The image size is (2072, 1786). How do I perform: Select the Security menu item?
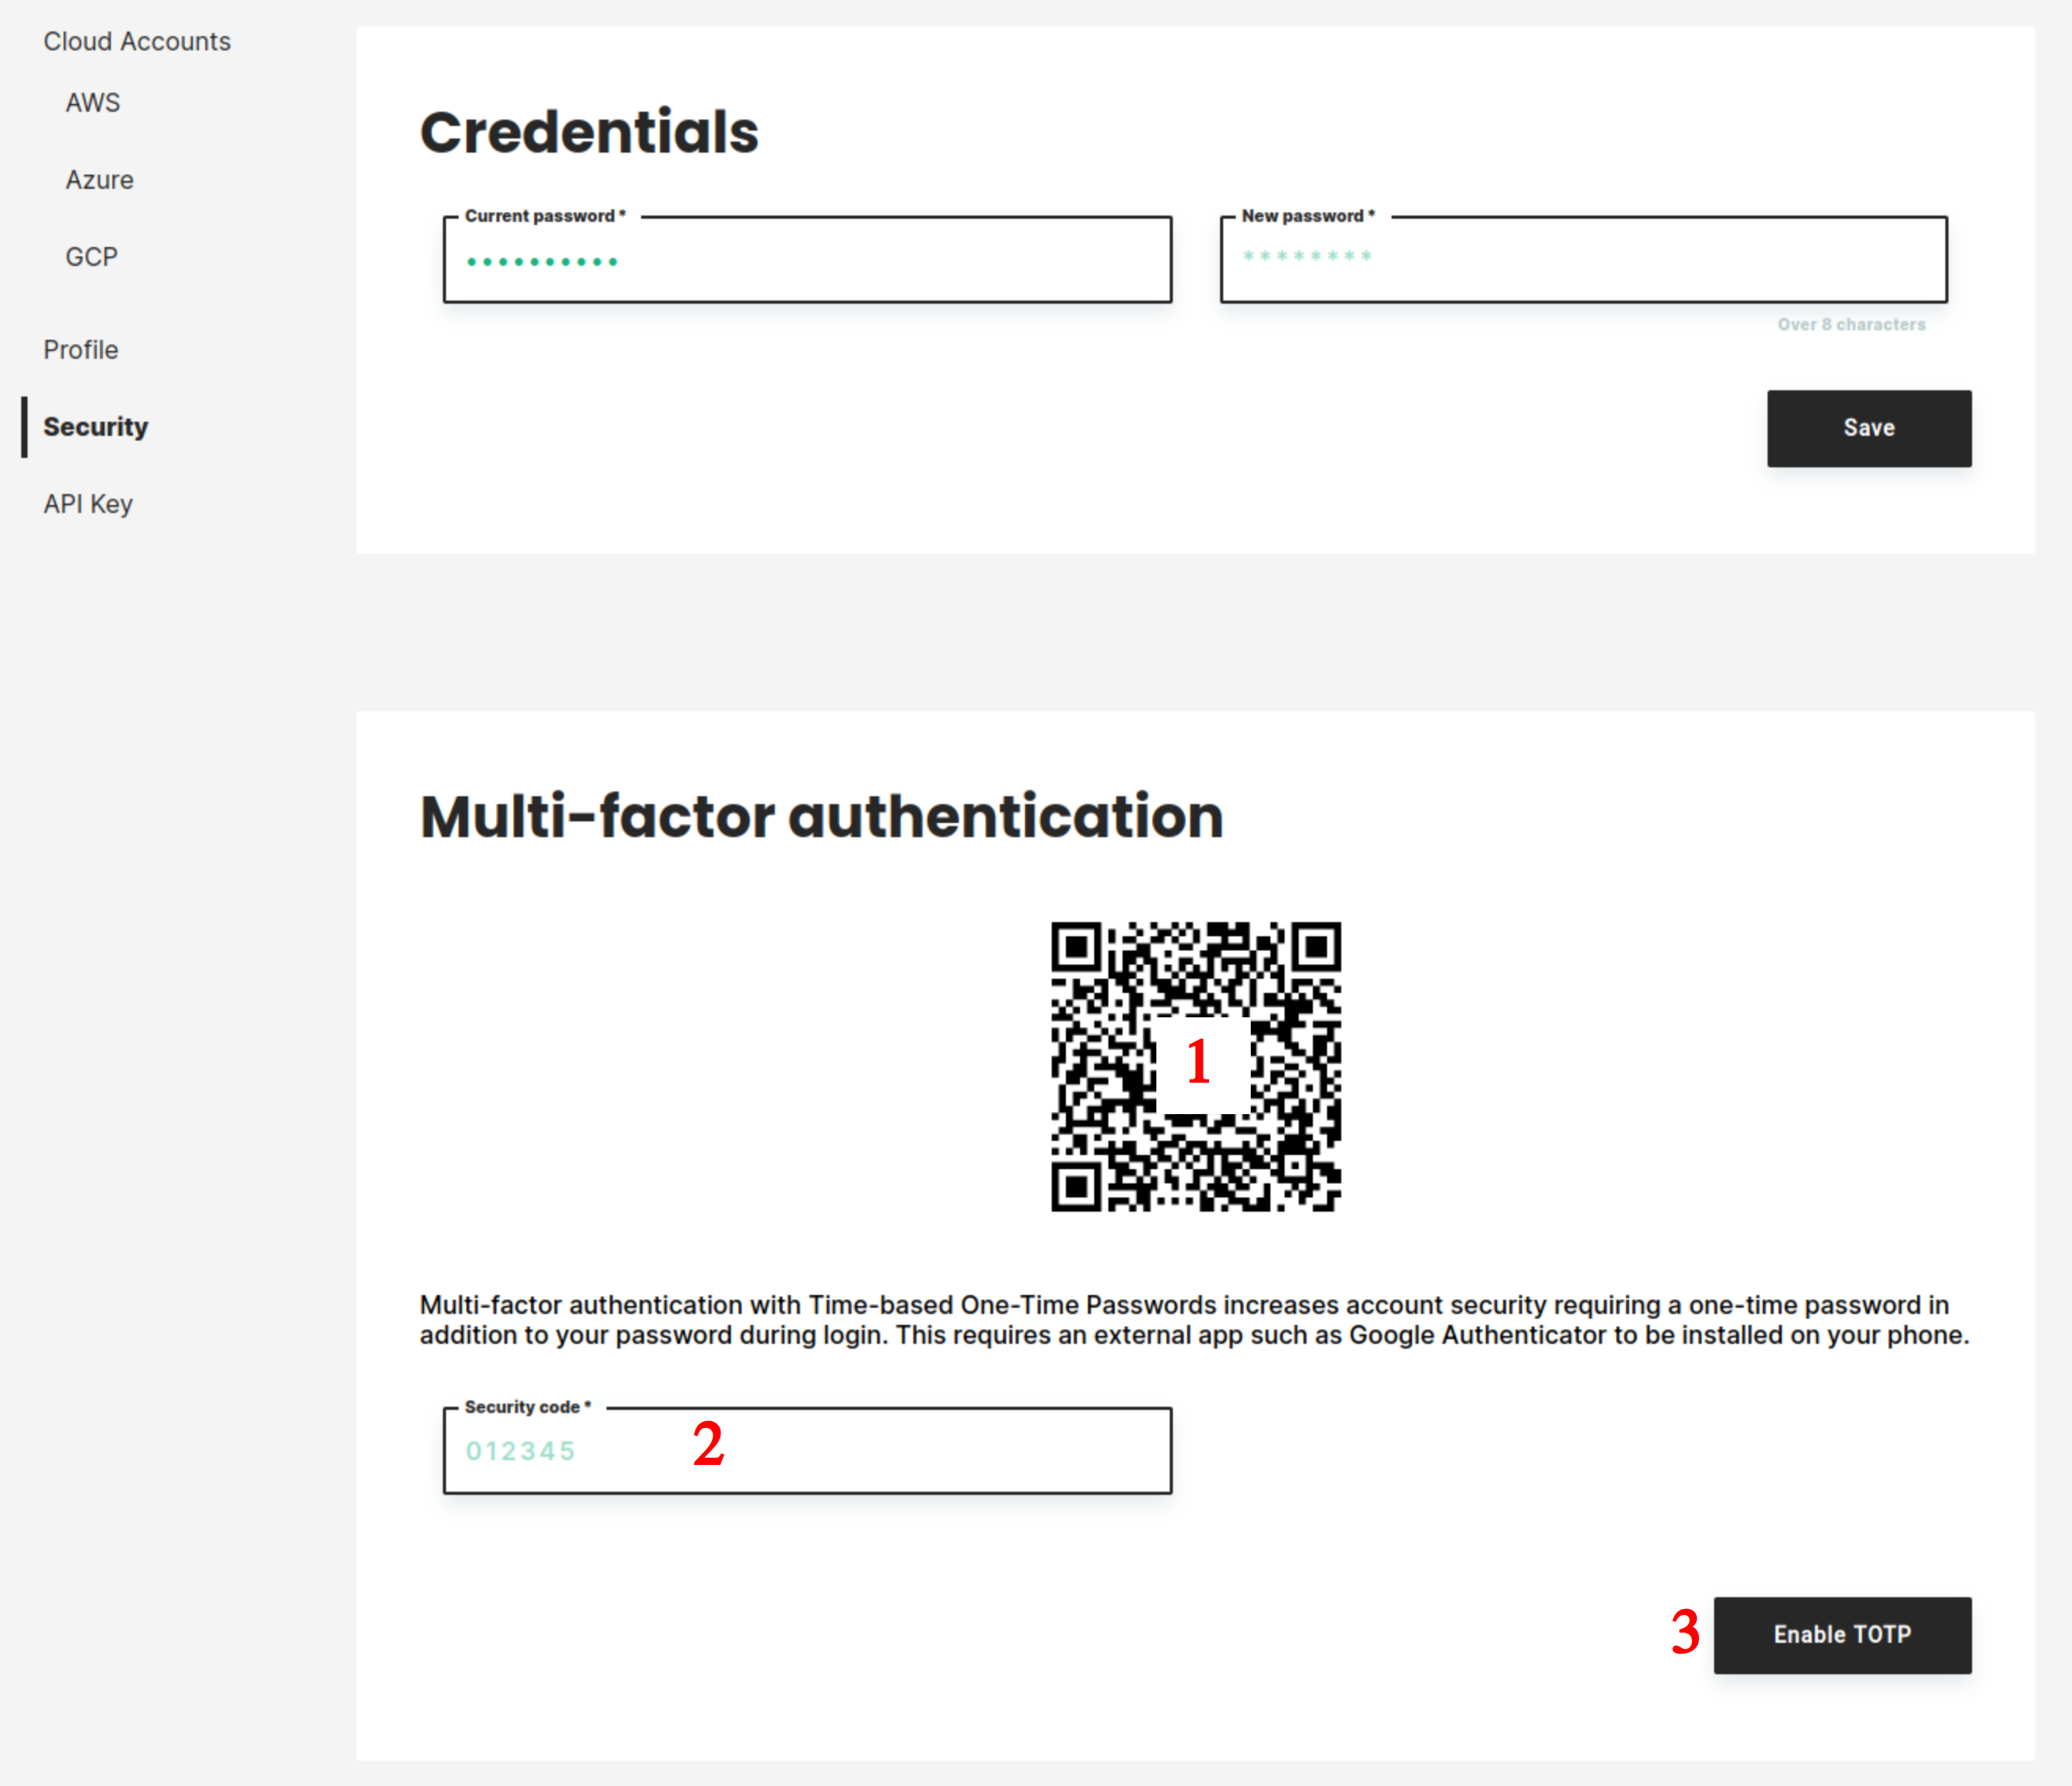pyautogui.click(x=95, y=425)
